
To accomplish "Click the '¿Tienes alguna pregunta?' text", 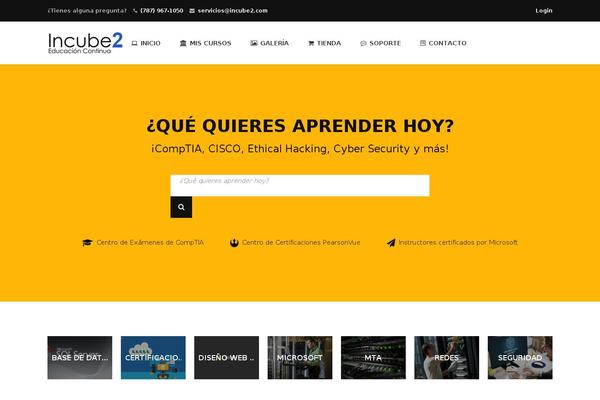I will coord(87,11).
